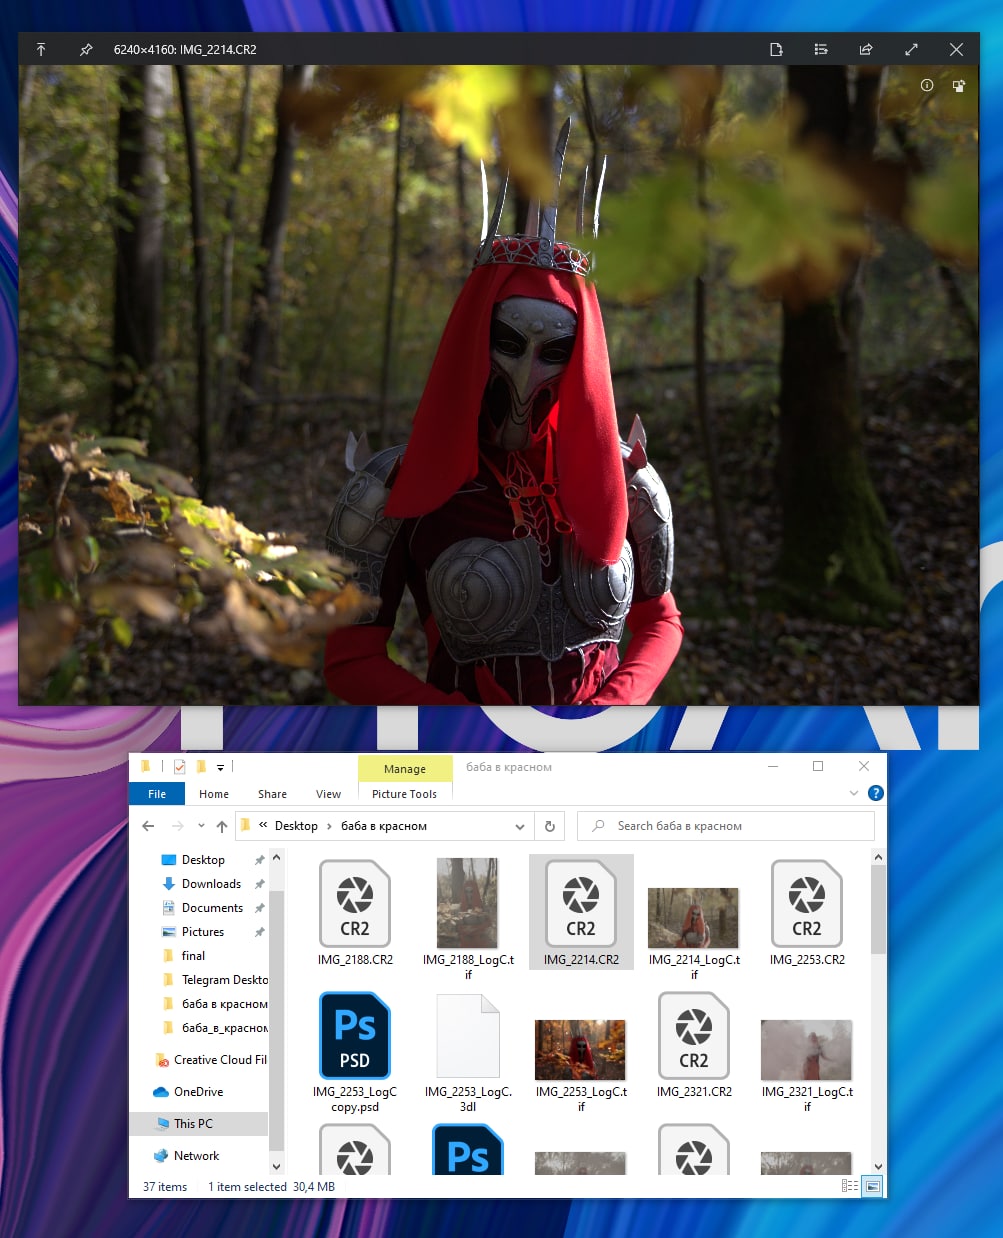1003x1238 pixels.
Task: Pin the image viewer window
Action: (86, 49)
